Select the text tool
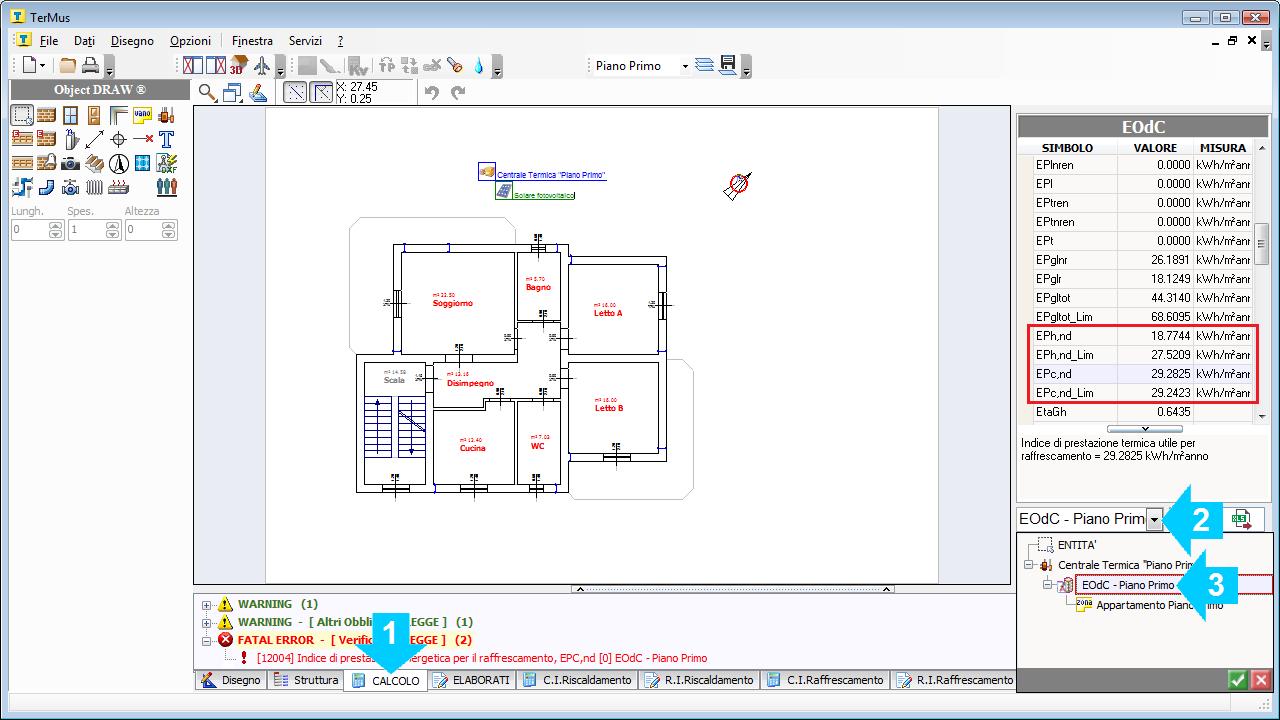Viewport: 1280px width, 720px height. (166, 139)
